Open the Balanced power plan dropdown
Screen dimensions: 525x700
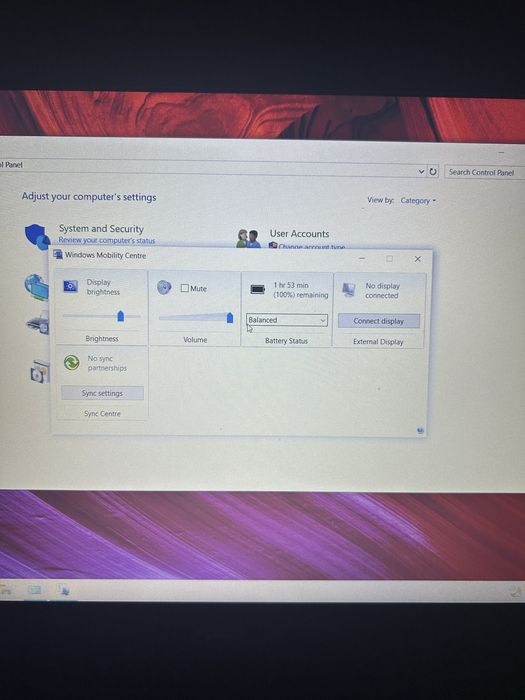tap(287, 320)
